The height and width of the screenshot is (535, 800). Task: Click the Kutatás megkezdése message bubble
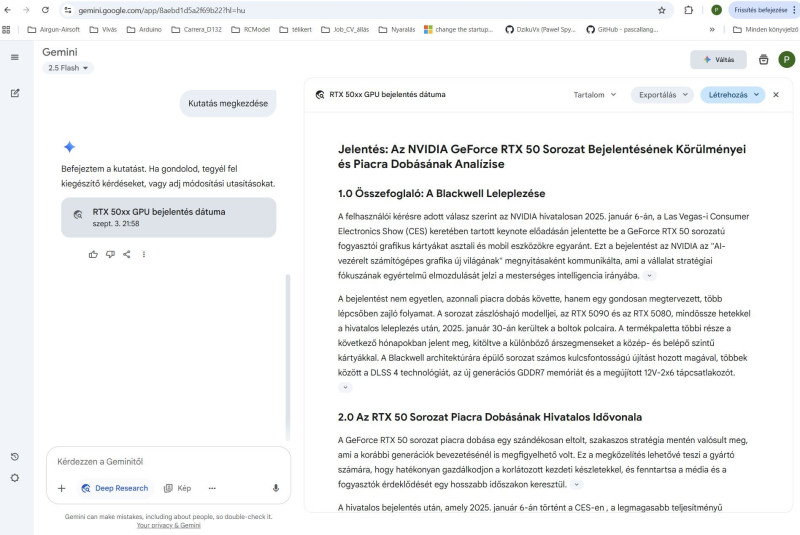pyautogui.click(x=228, y=103)
